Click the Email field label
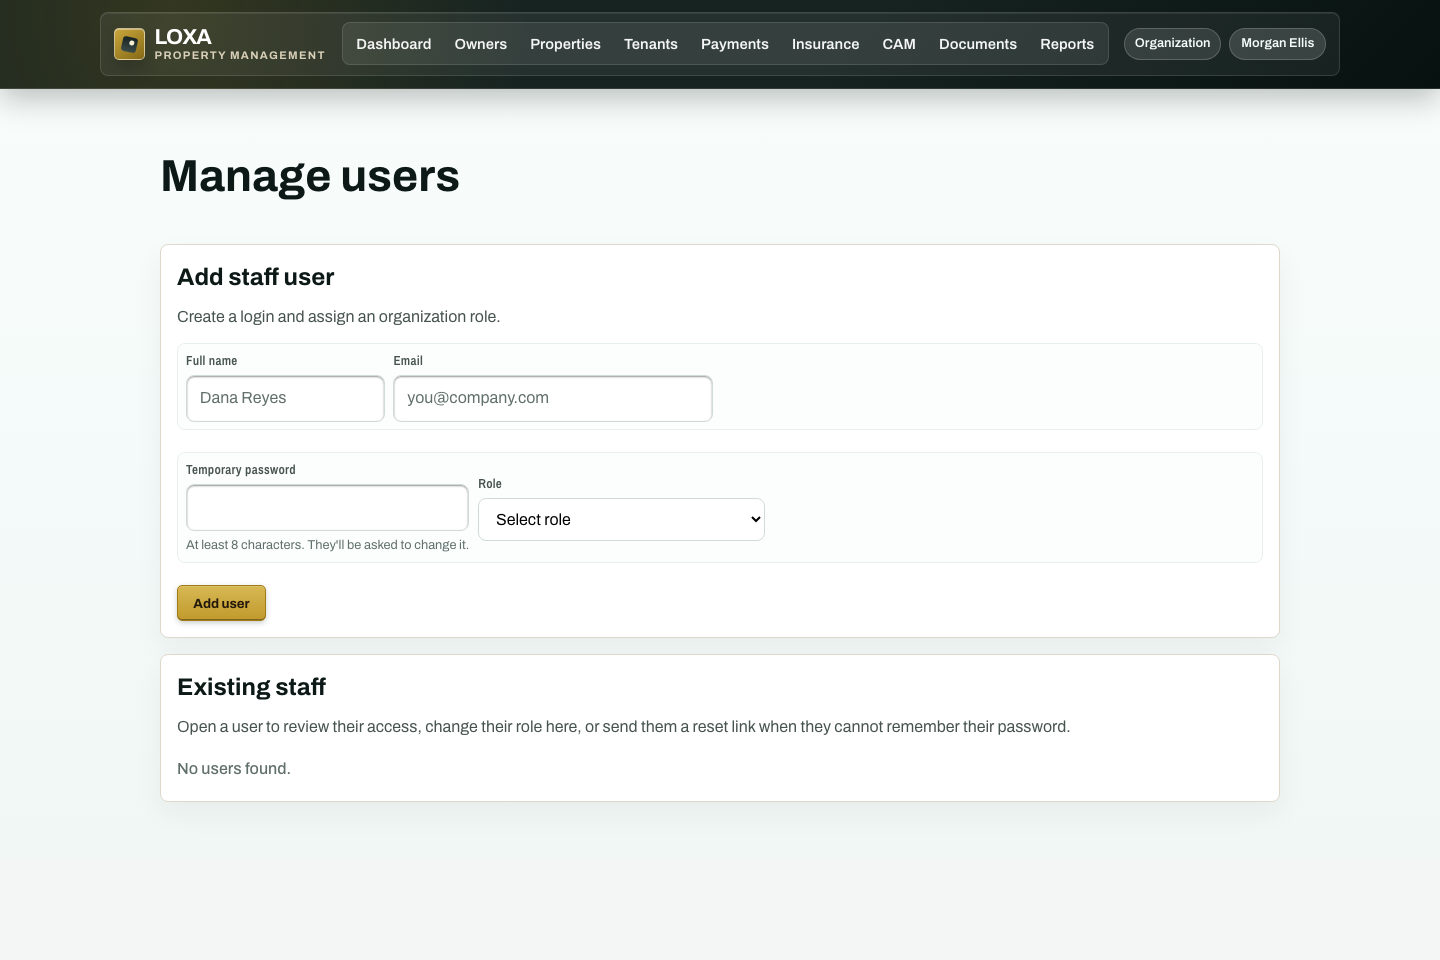Viewport: 1440px width, 960px height. point(408,361)
